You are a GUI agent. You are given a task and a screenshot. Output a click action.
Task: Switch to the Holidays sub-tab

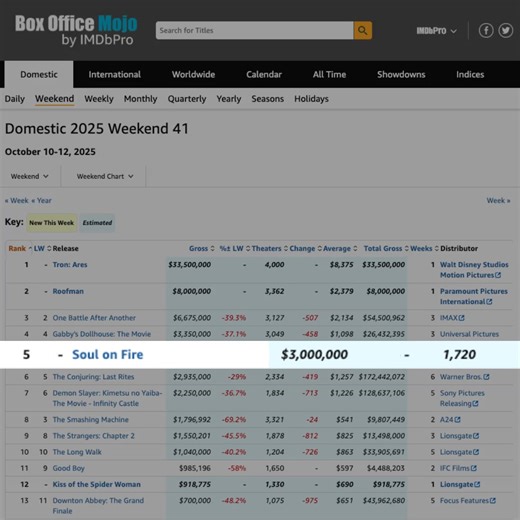[x=311, y=99]
